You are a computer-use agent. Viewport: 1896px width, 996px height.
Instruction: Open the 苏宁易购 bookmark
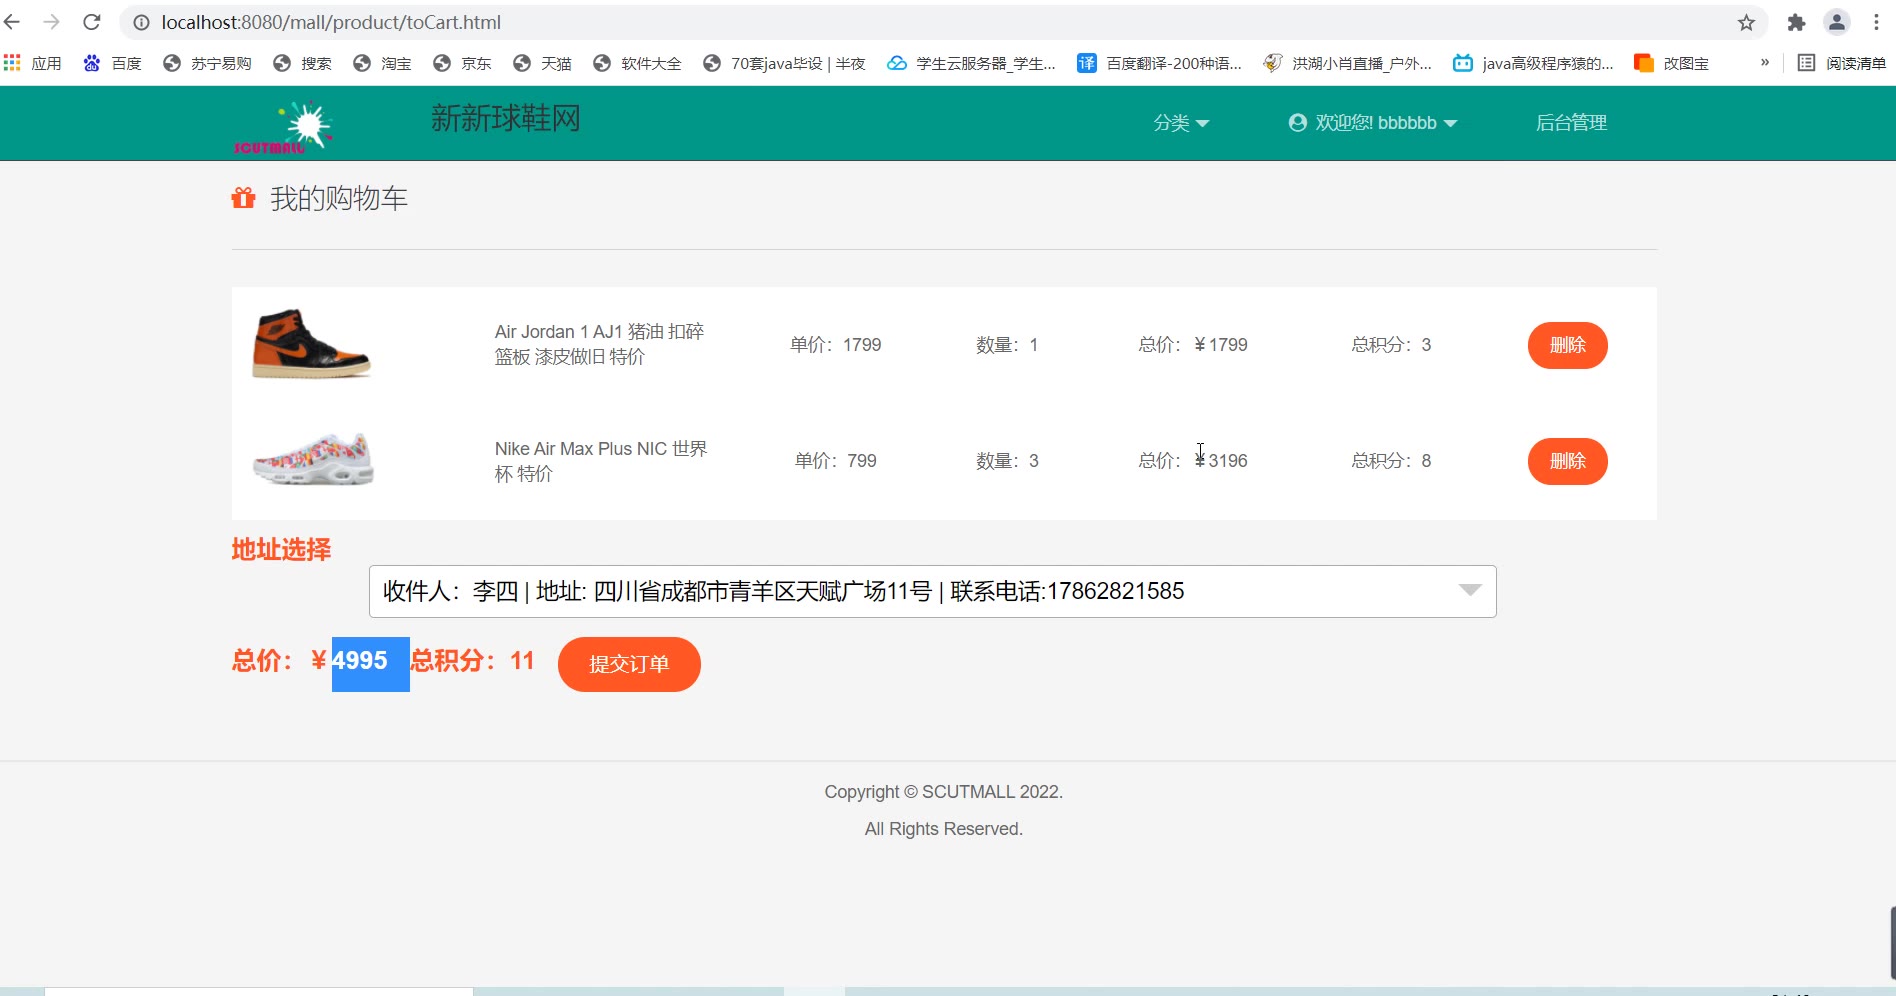tap(207, 63)
